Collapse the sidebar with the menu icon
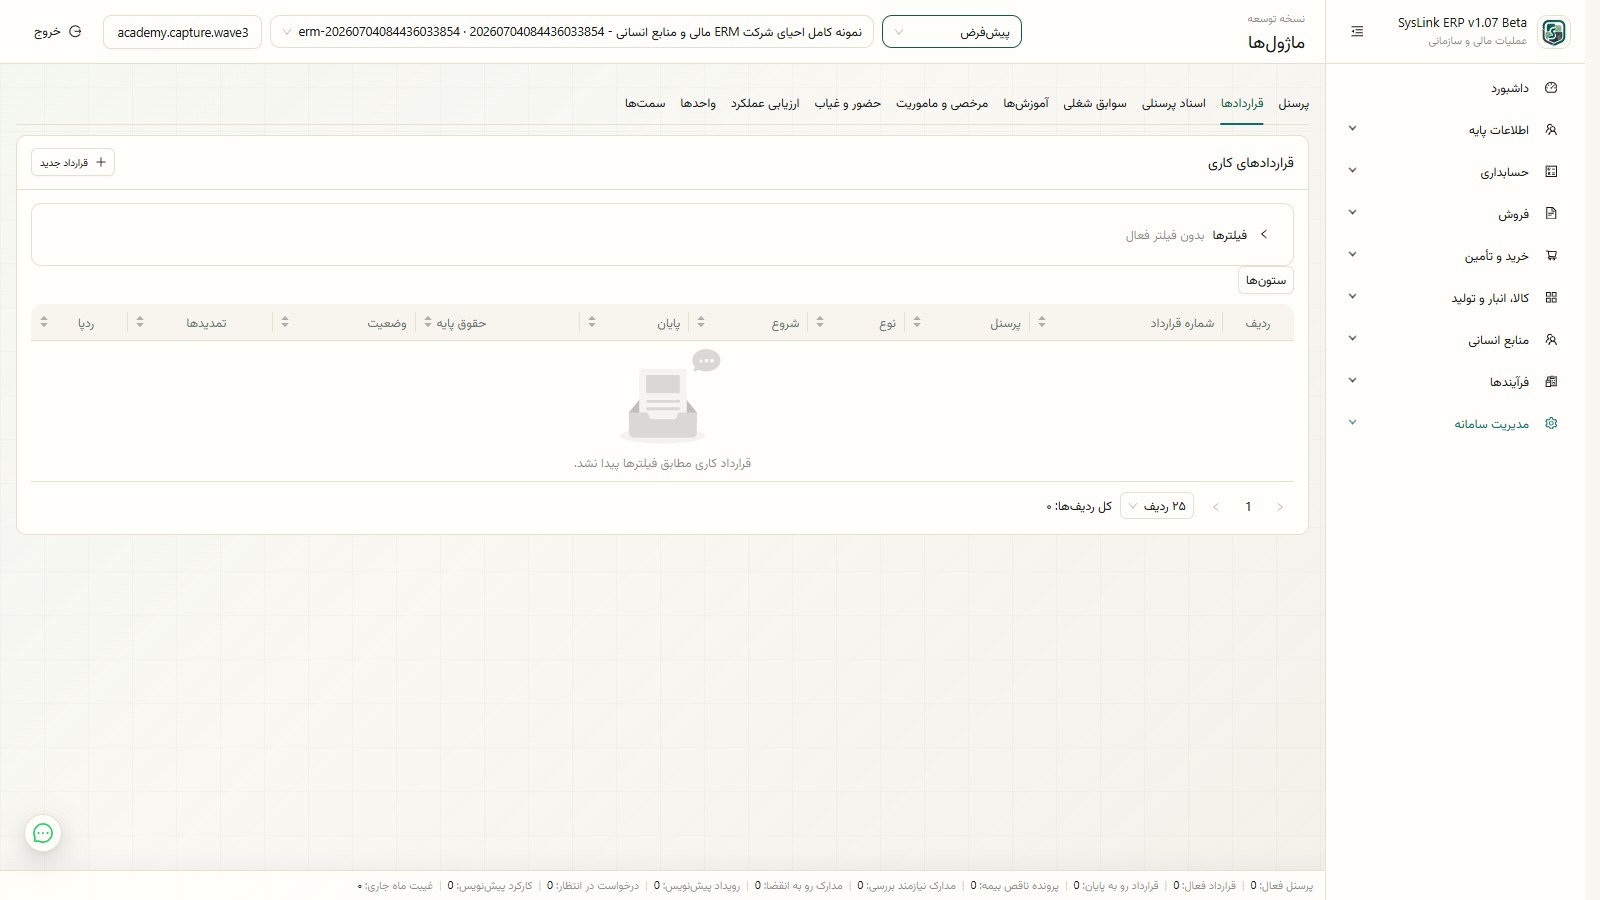 point(1357,32)
